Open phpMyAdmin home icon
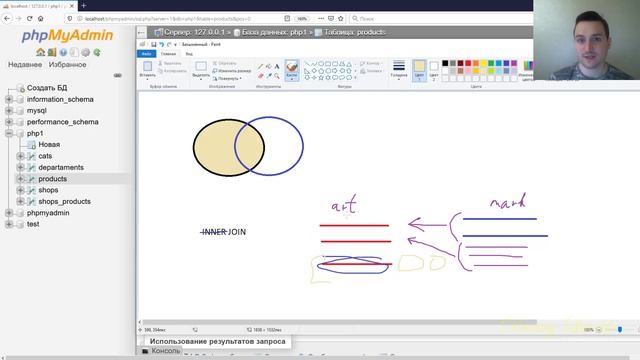 tap(40, 52)
